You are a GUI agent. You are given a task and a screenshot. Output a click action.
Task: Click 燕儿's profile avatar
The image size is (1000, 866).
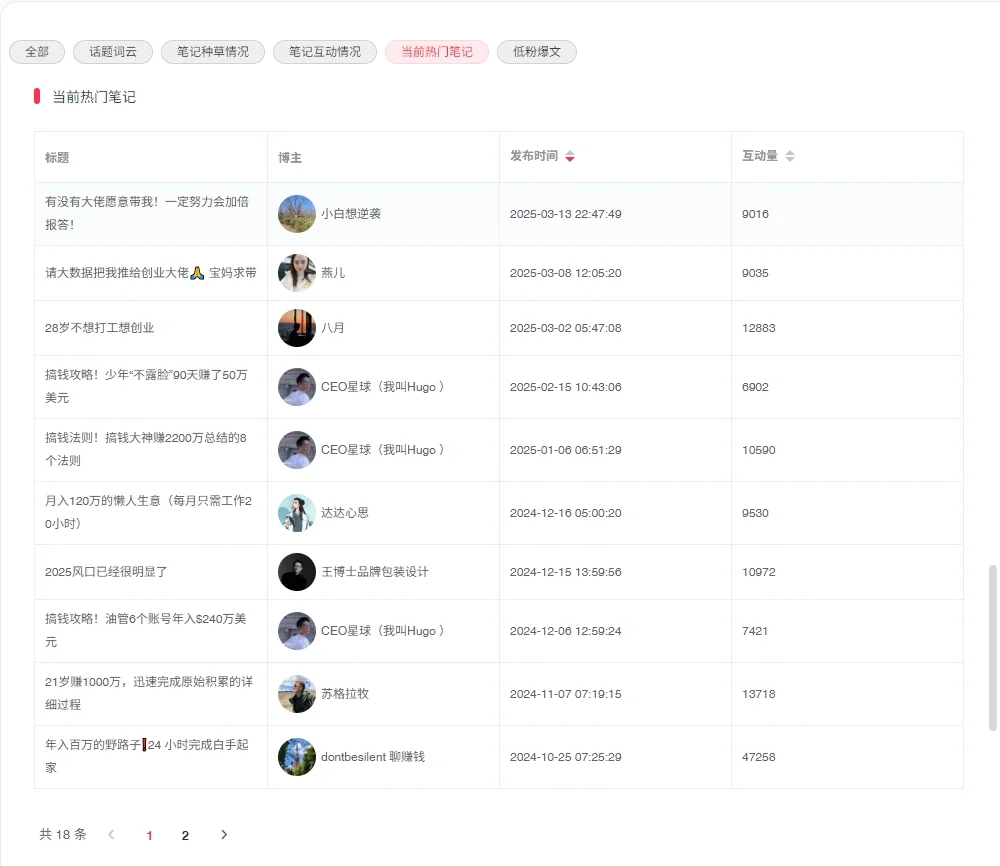click(x=296, y=272)
